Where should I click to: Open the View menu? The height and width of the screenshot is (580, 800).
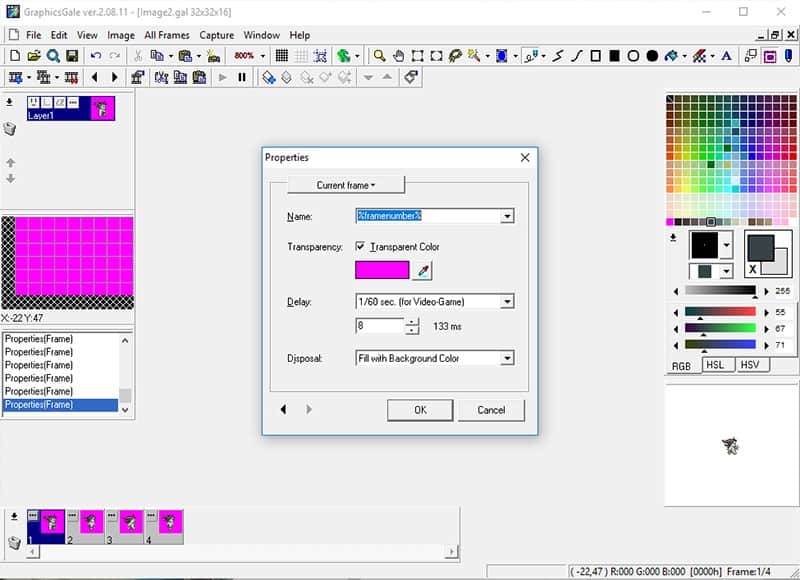pyautogui.click(x=87, y=35)
